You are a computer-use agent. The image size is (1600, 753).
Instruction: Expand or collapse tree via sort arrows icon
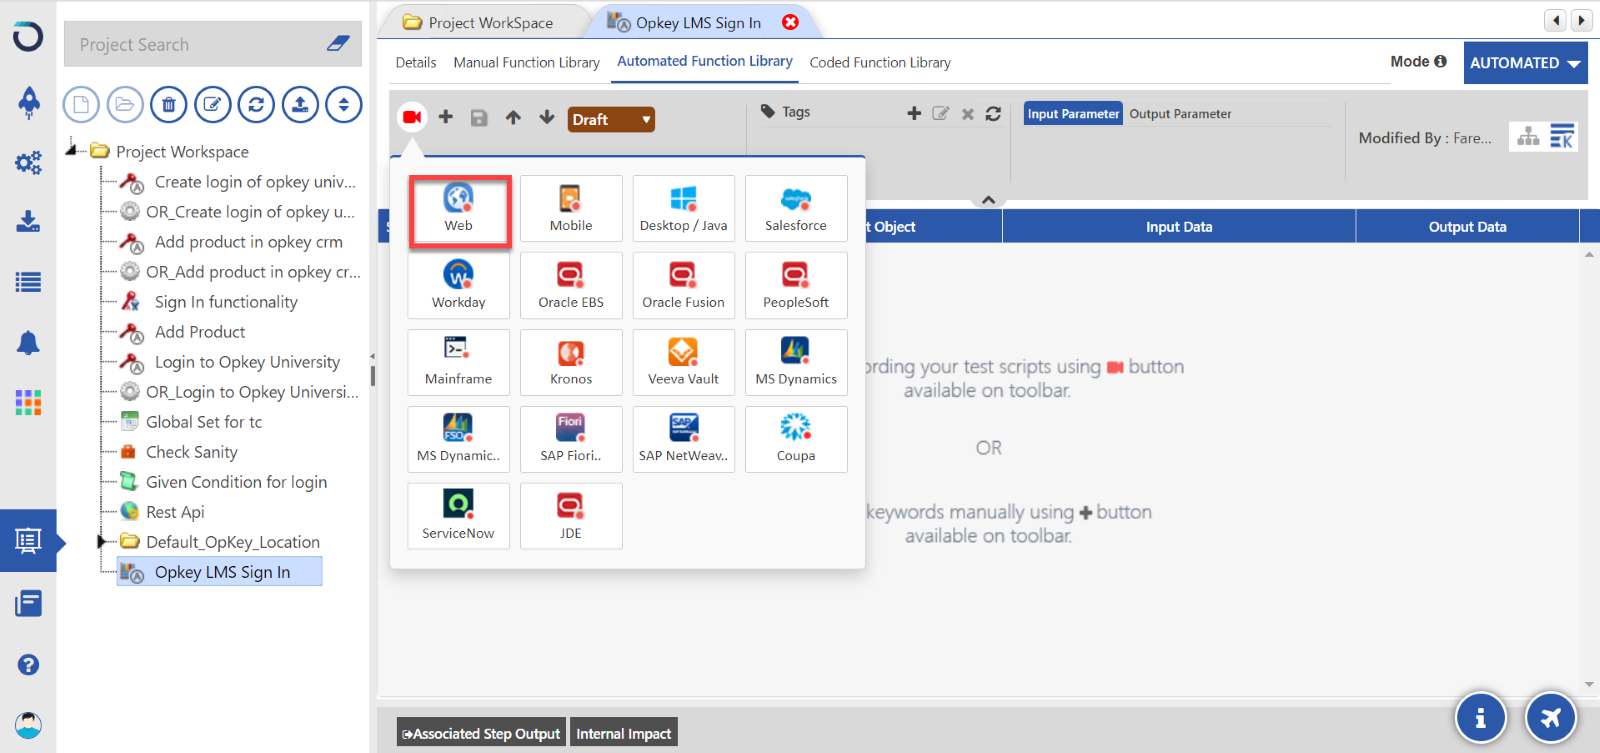[344, 104]
